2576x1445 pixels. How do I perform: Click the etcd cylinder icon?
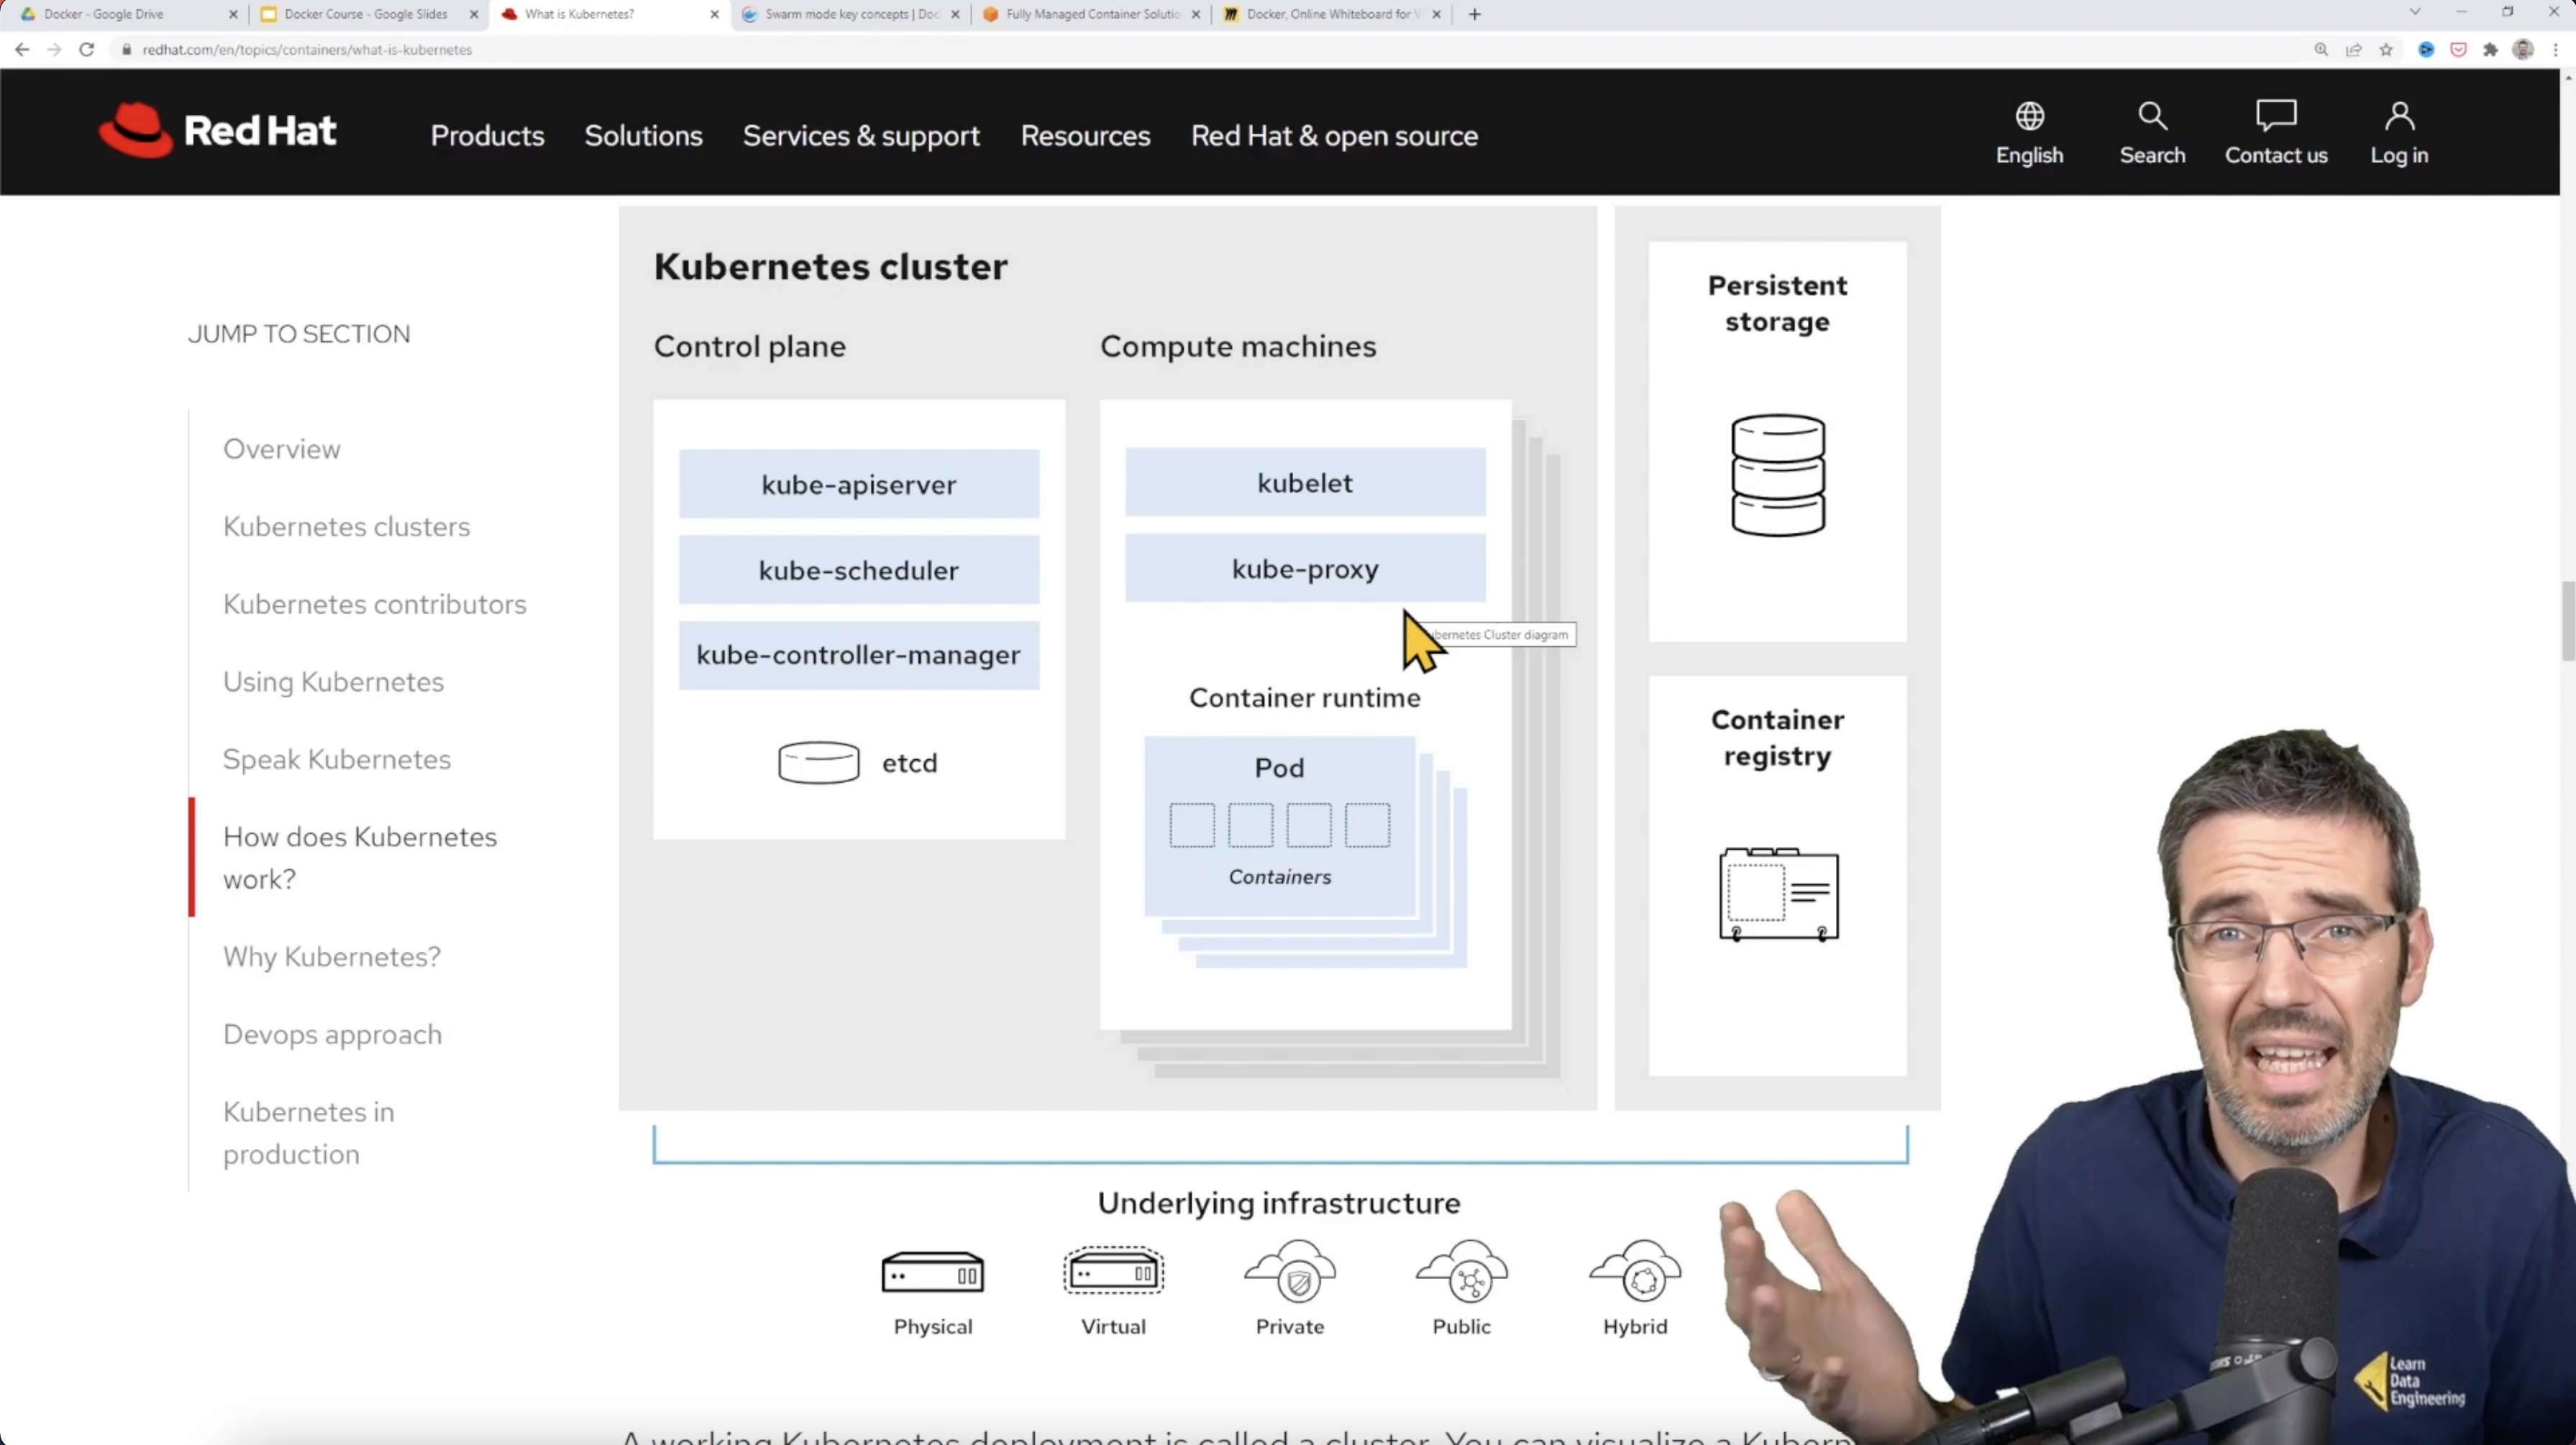818,762
